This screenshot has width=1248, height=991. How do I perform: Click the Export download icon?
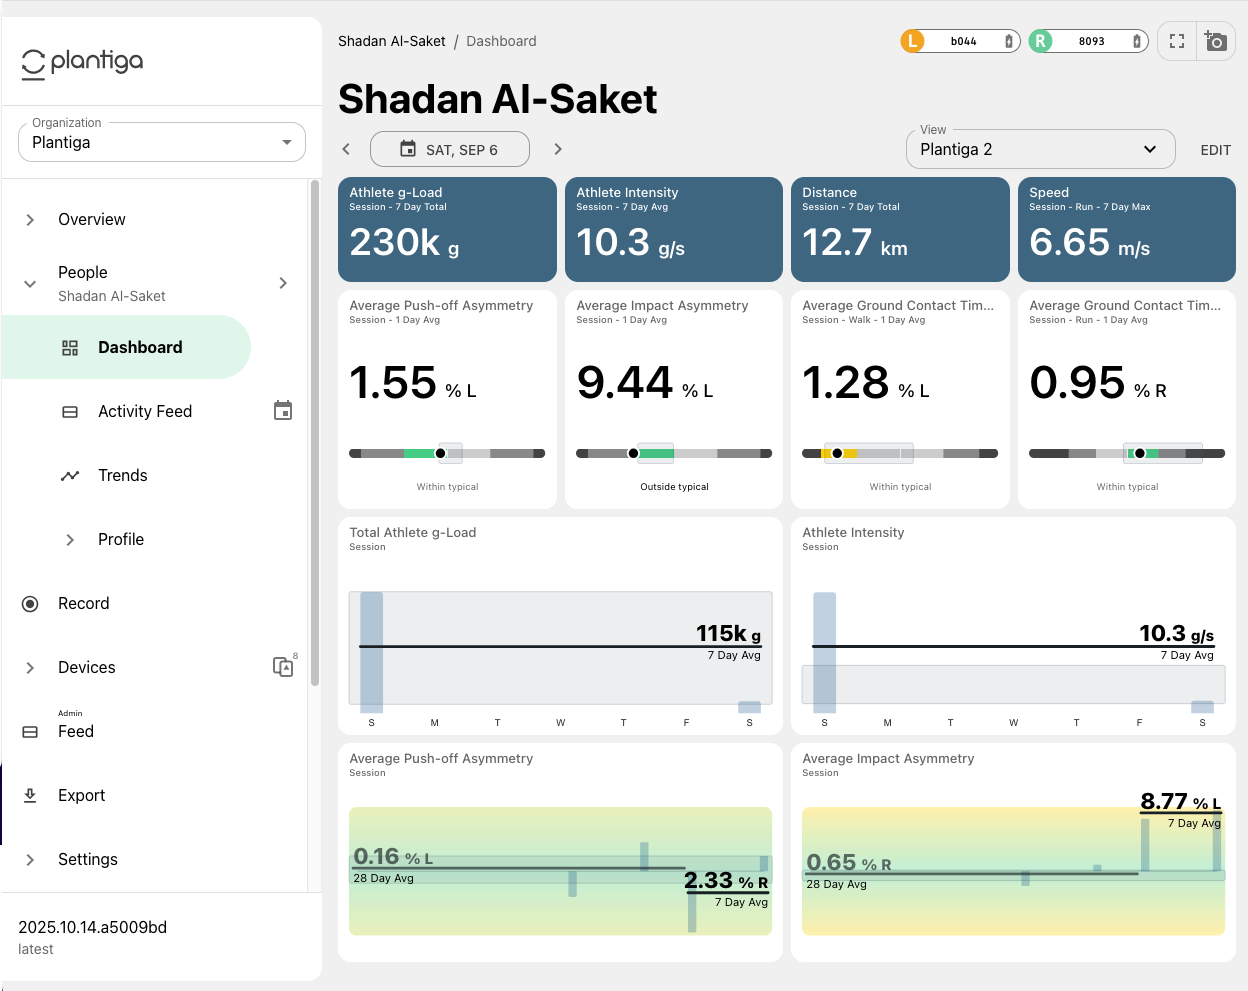[x=30, y=795]
